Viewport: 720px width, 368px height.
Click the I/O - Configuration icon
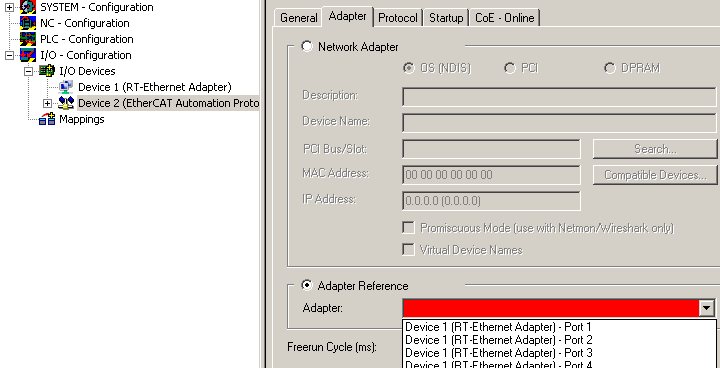coord(28,55)
